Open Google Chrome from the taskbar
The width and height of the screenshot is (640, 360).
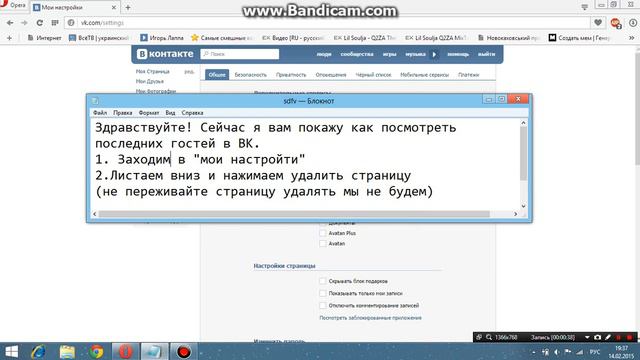[x=96, y=352]
